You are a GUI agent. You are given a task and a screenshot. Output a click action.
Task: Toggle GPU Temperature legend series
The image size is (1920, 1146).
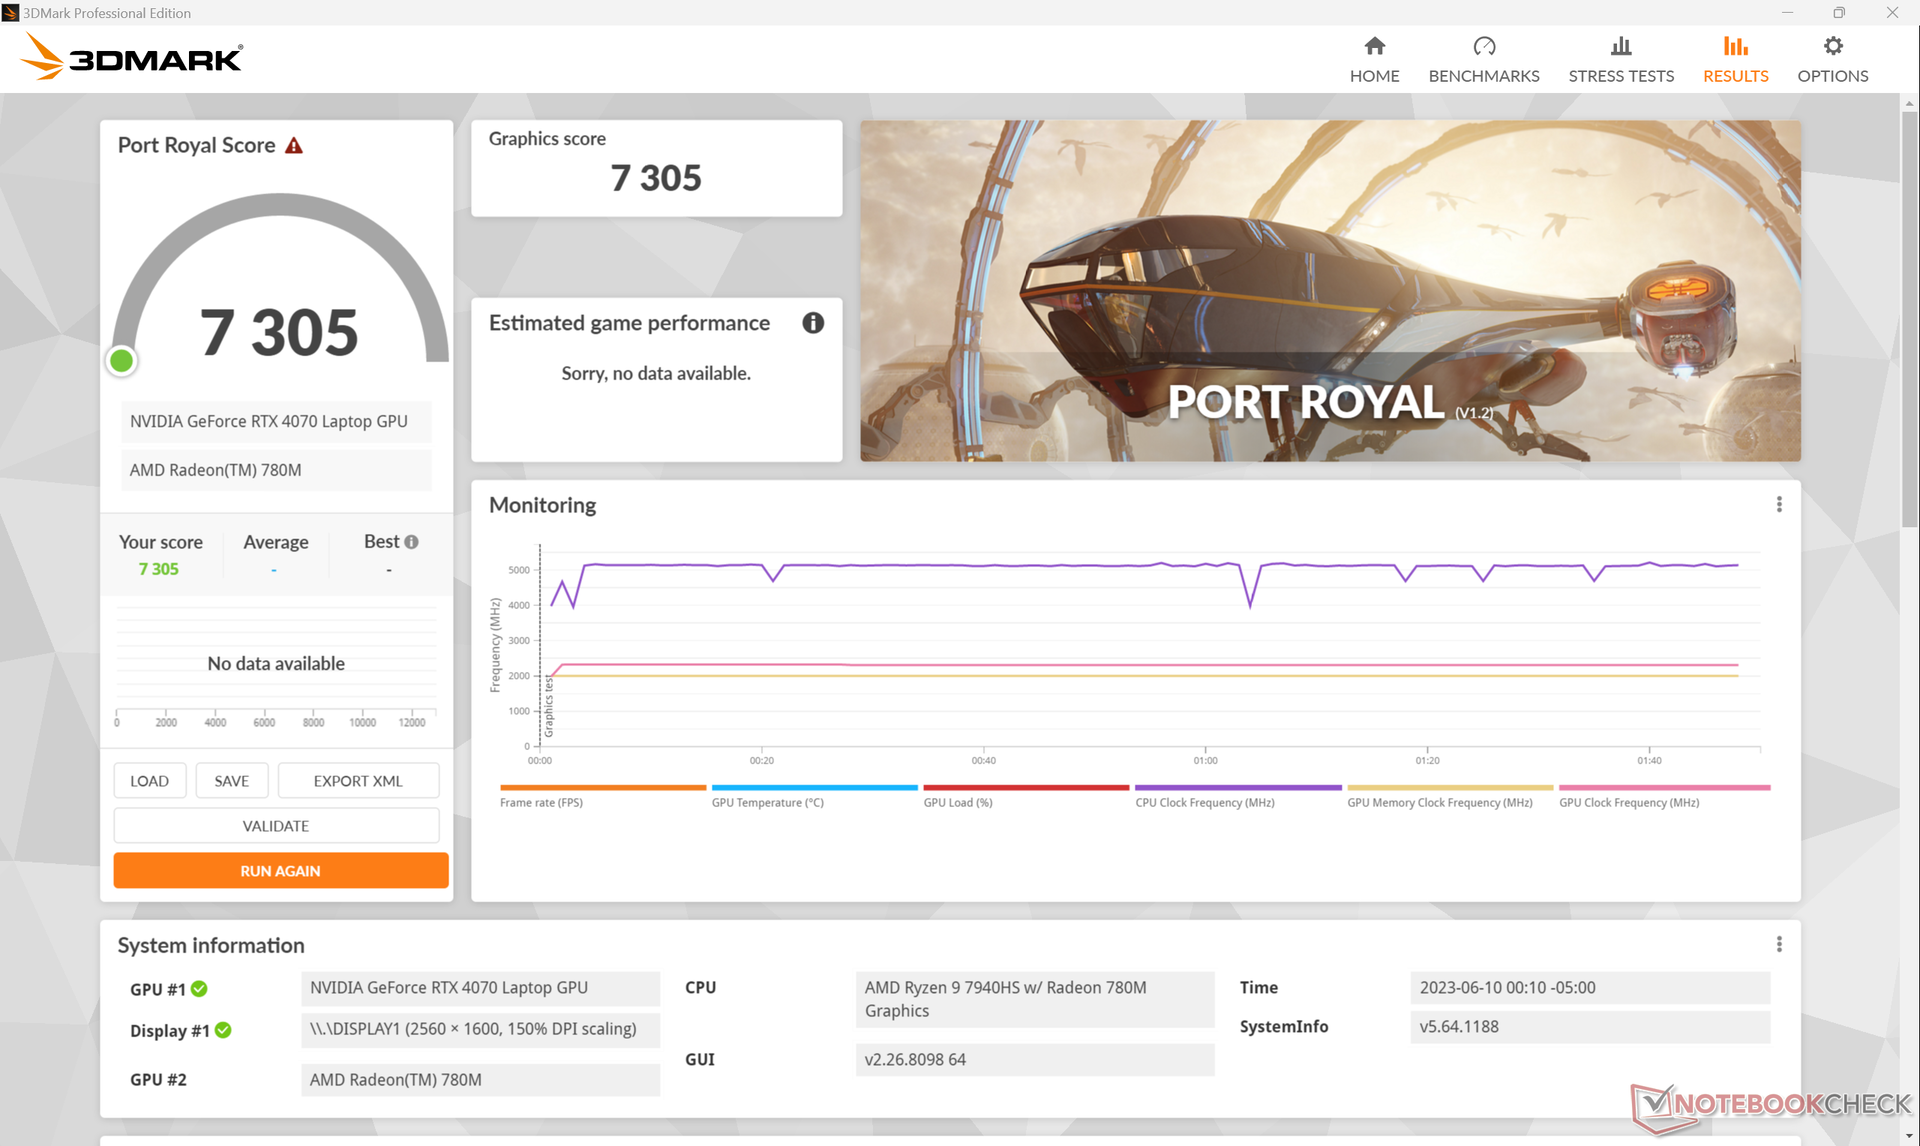click(x=767, y=802)
